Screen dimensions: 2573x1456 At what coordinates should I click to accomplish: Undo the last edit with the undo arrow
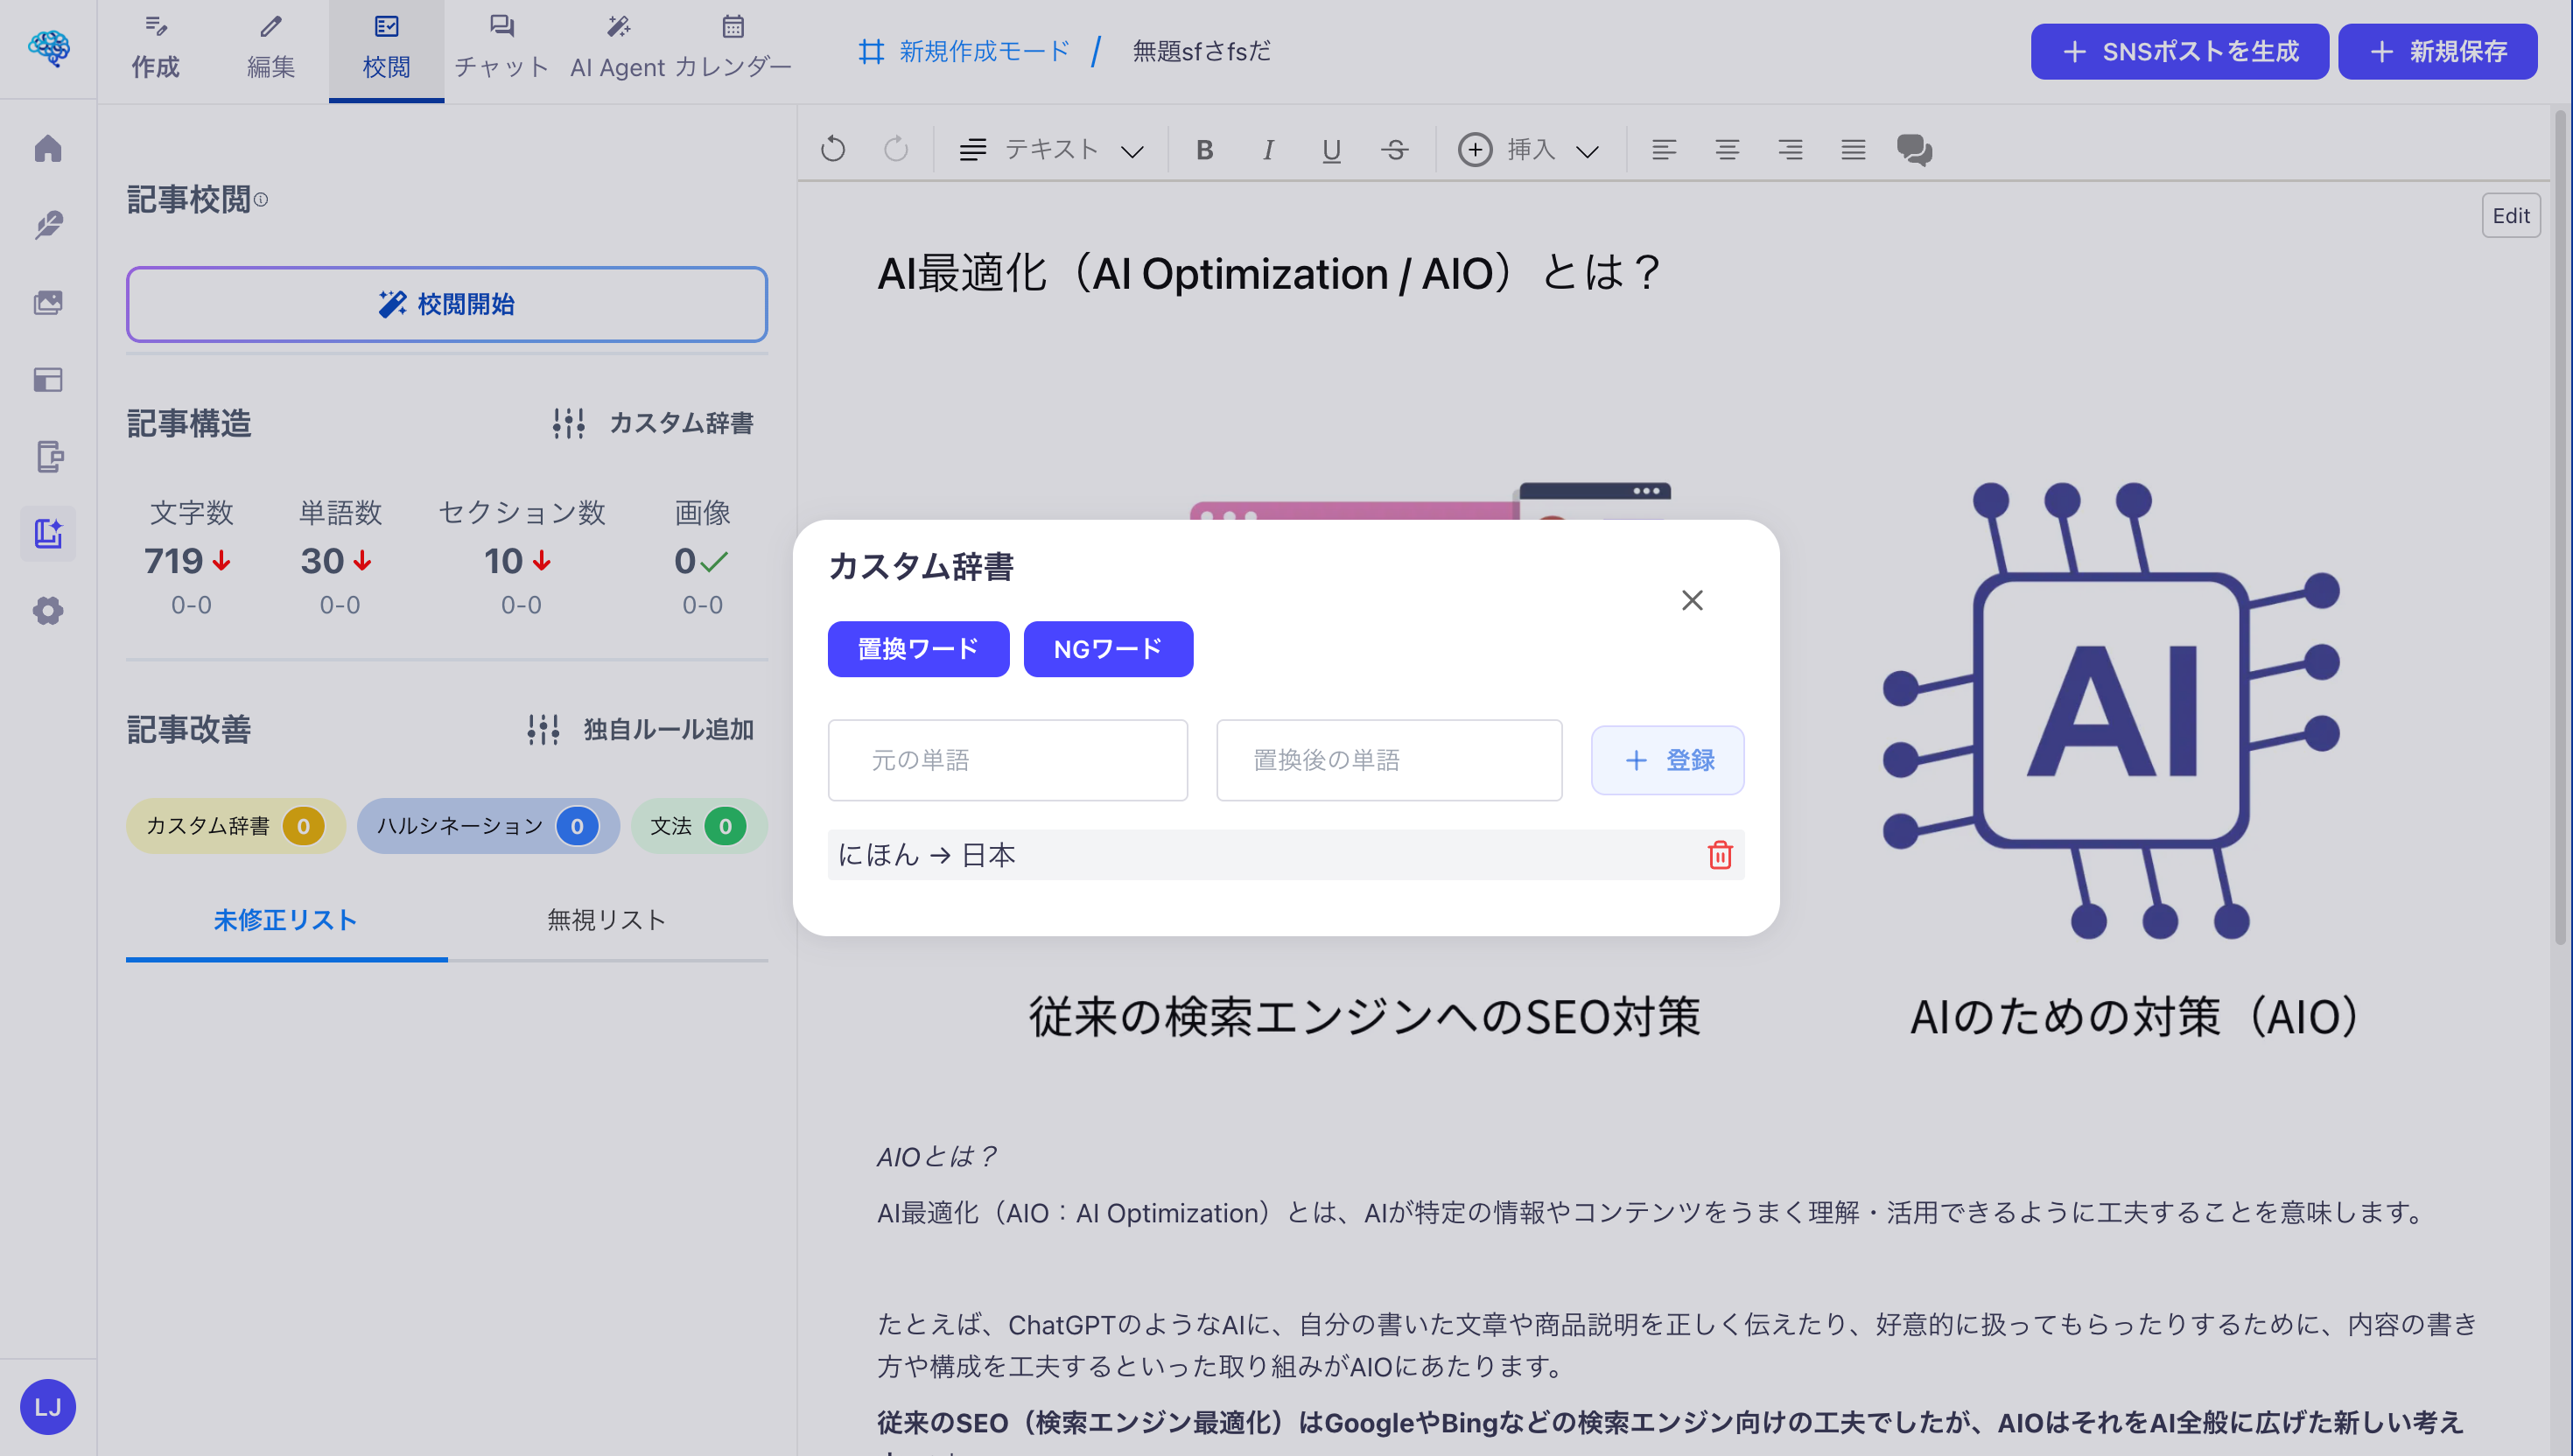832,149
